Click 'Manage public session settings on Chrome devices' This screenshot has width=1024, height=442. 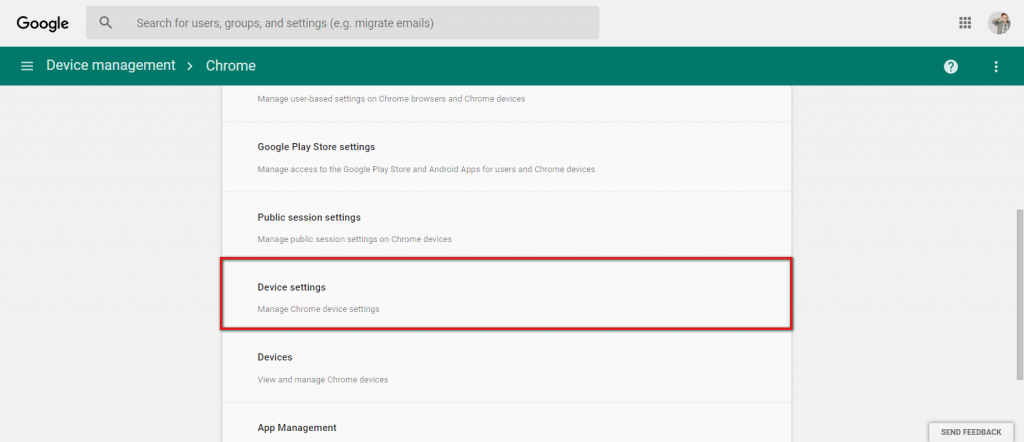point(355,239)
